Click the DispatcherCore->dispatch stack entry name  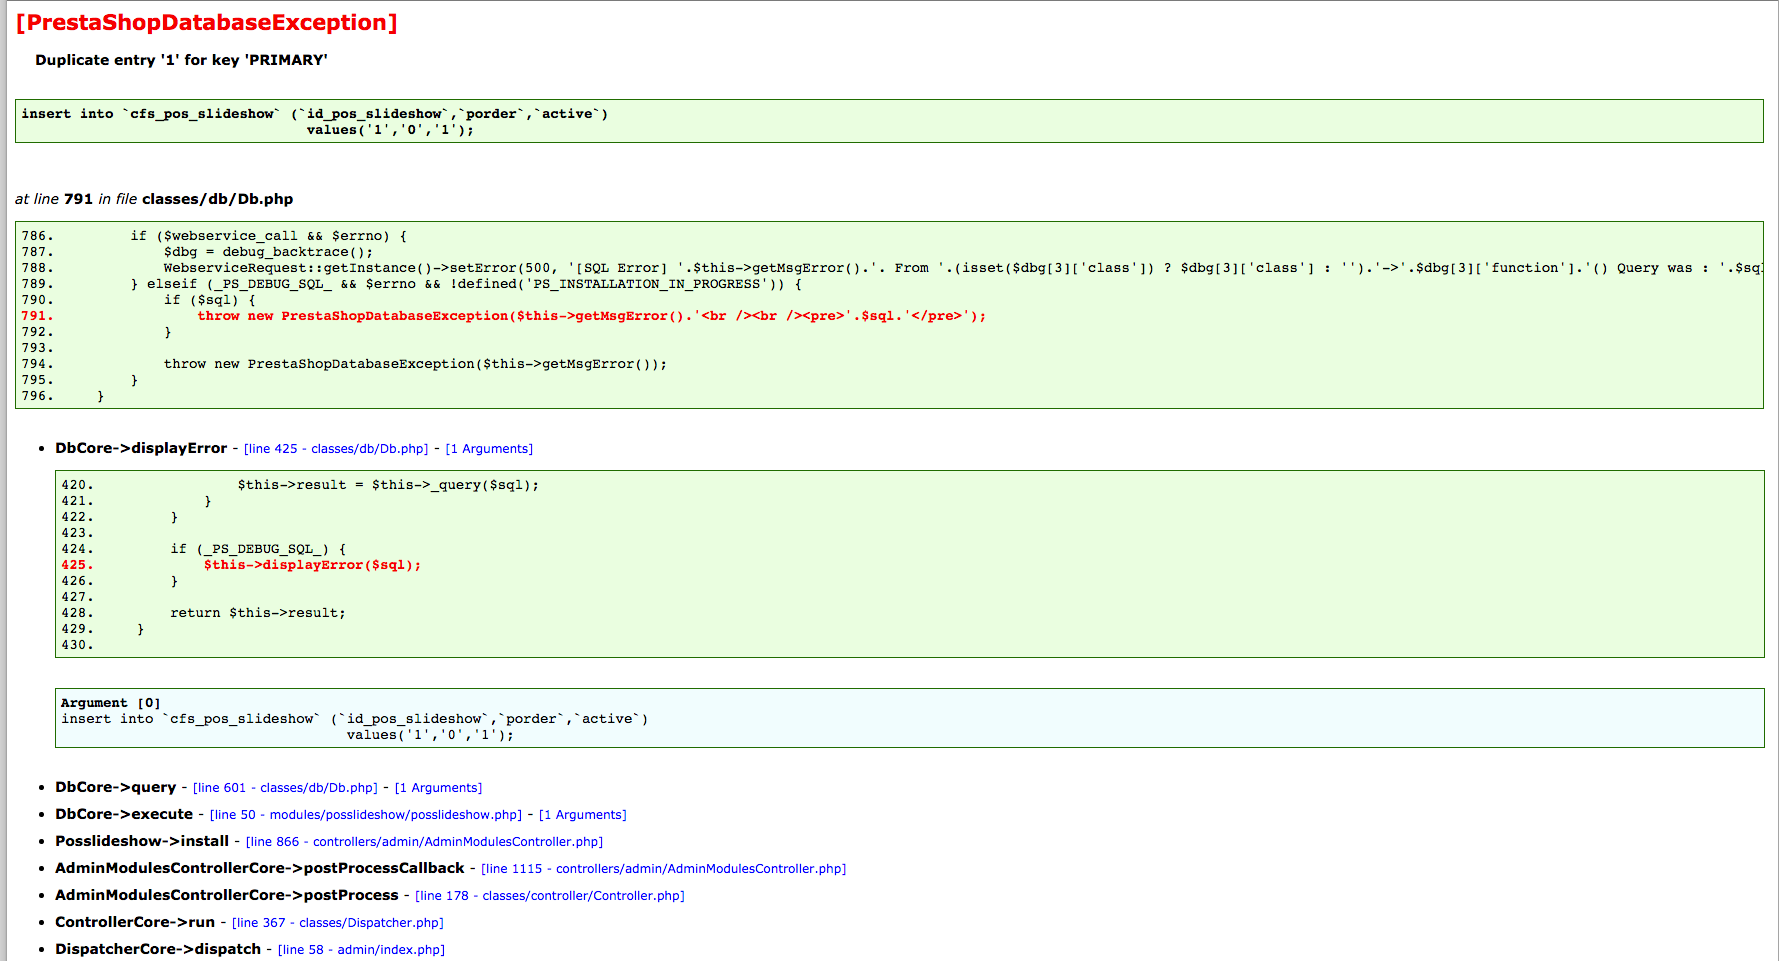coord(158,949)
